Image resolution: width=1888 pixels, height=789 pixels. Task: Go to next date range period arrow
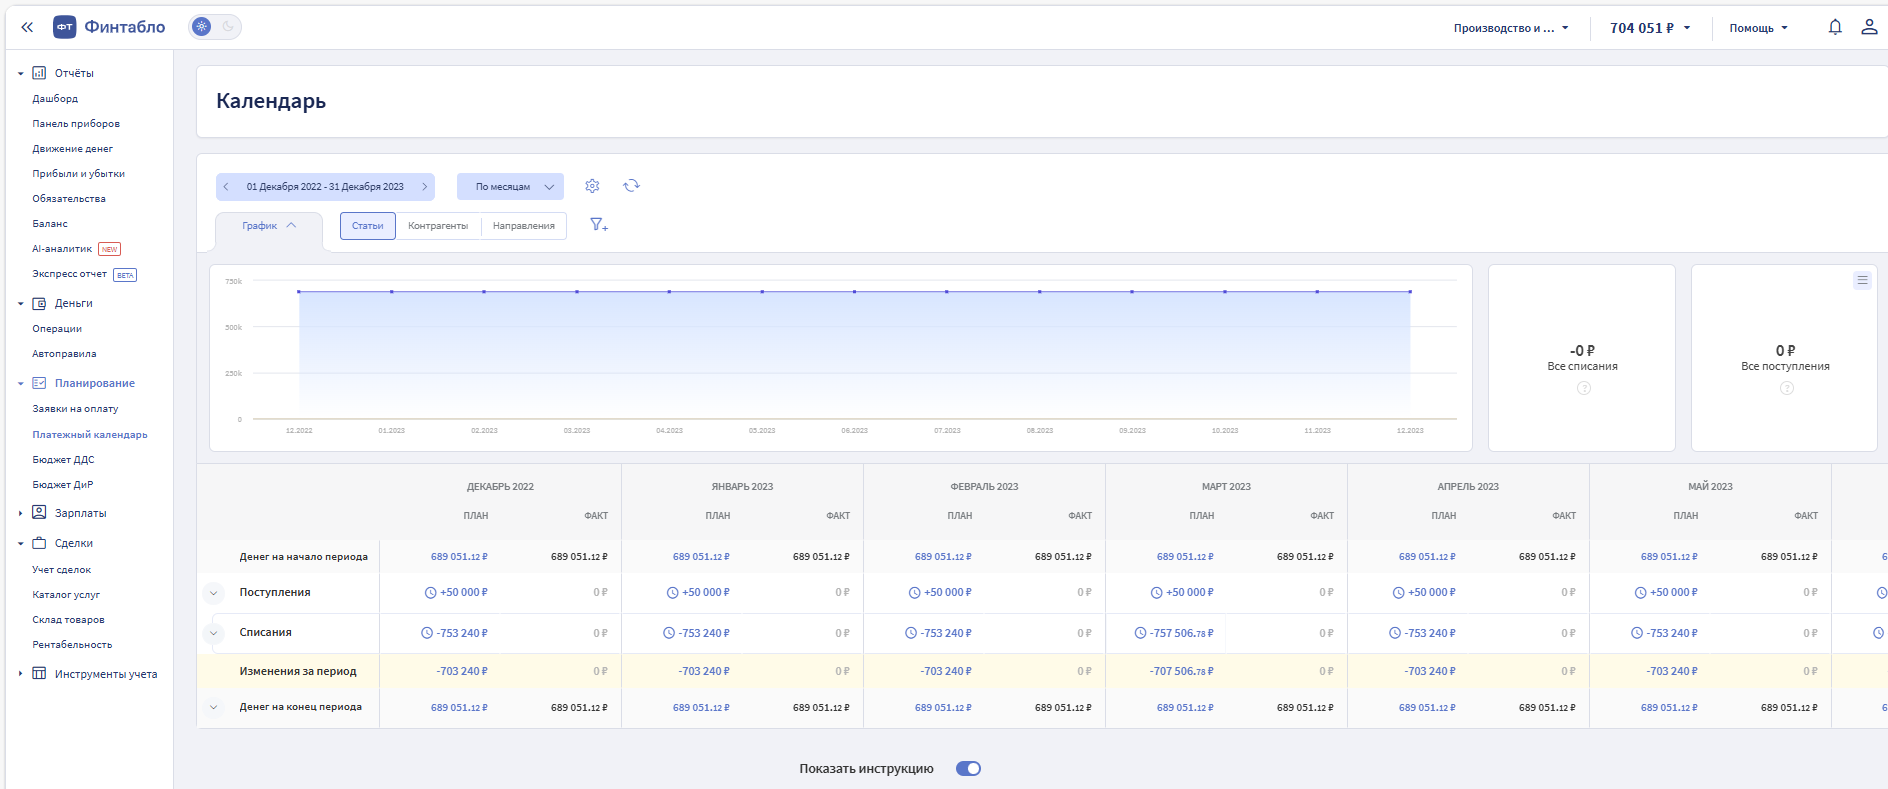pyautogui.click(x=424, y=187)
